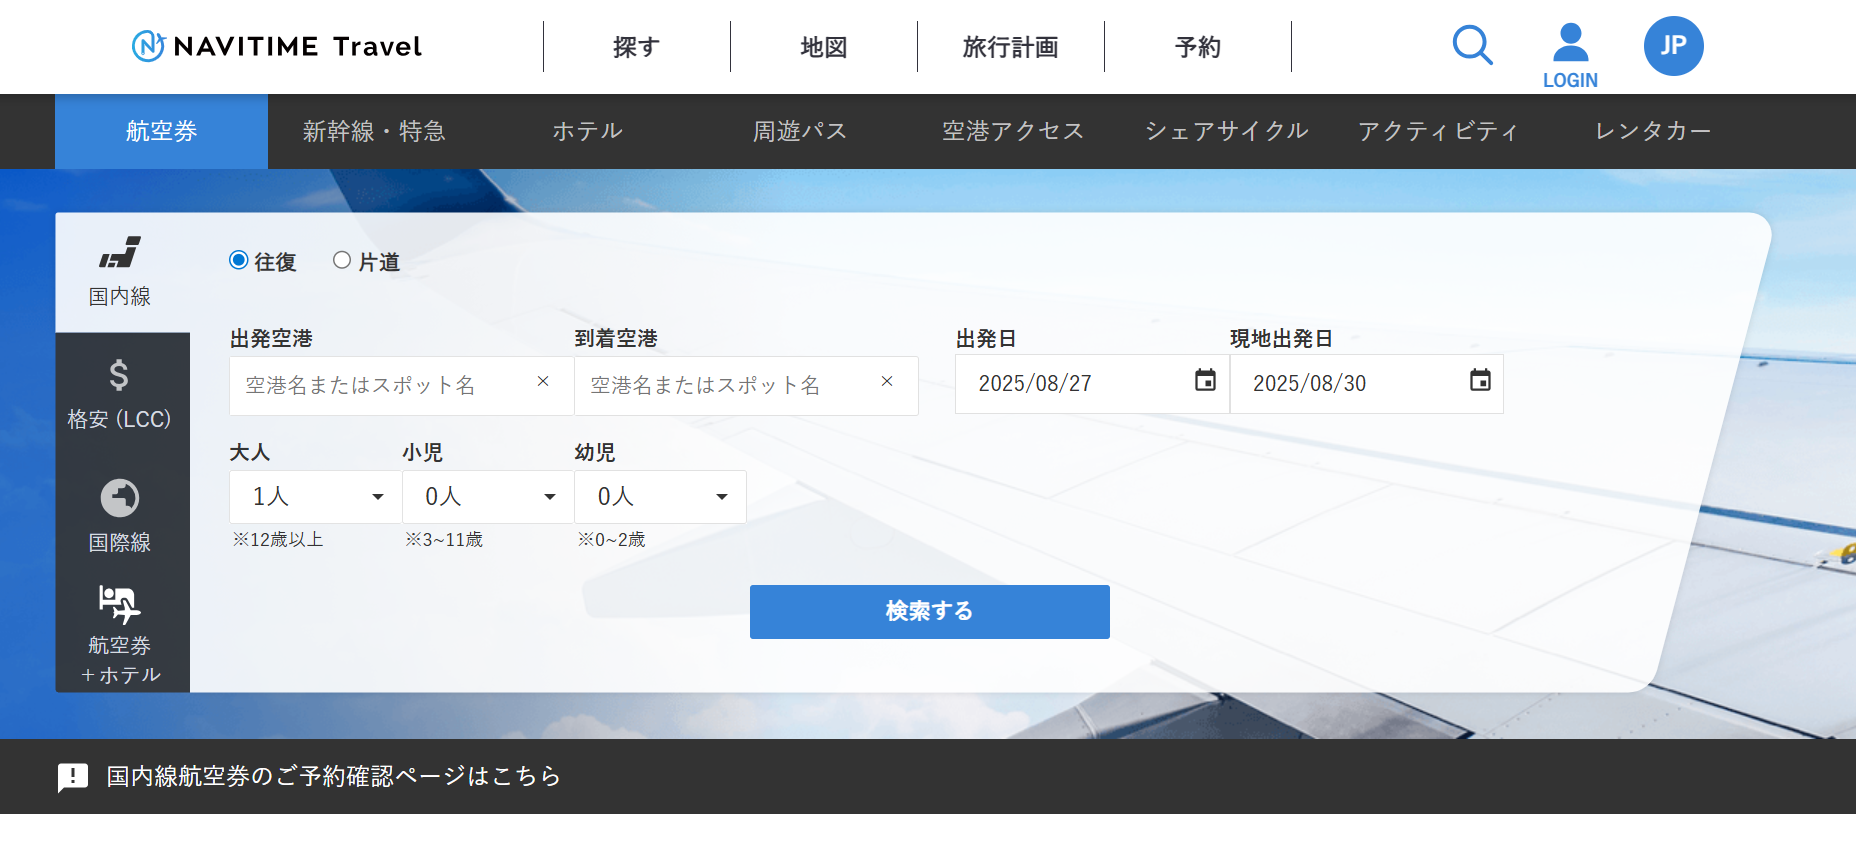
Task: Switch to the レンタカー tab
Action: [1652, 131]
